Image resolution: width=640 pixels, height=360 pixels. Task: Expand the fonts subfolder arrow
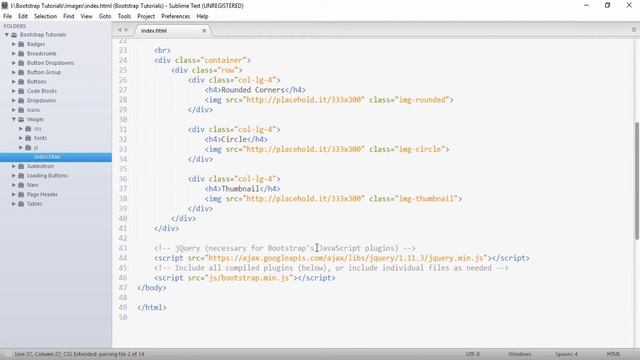pyautogui.click(x=21, y=138)
